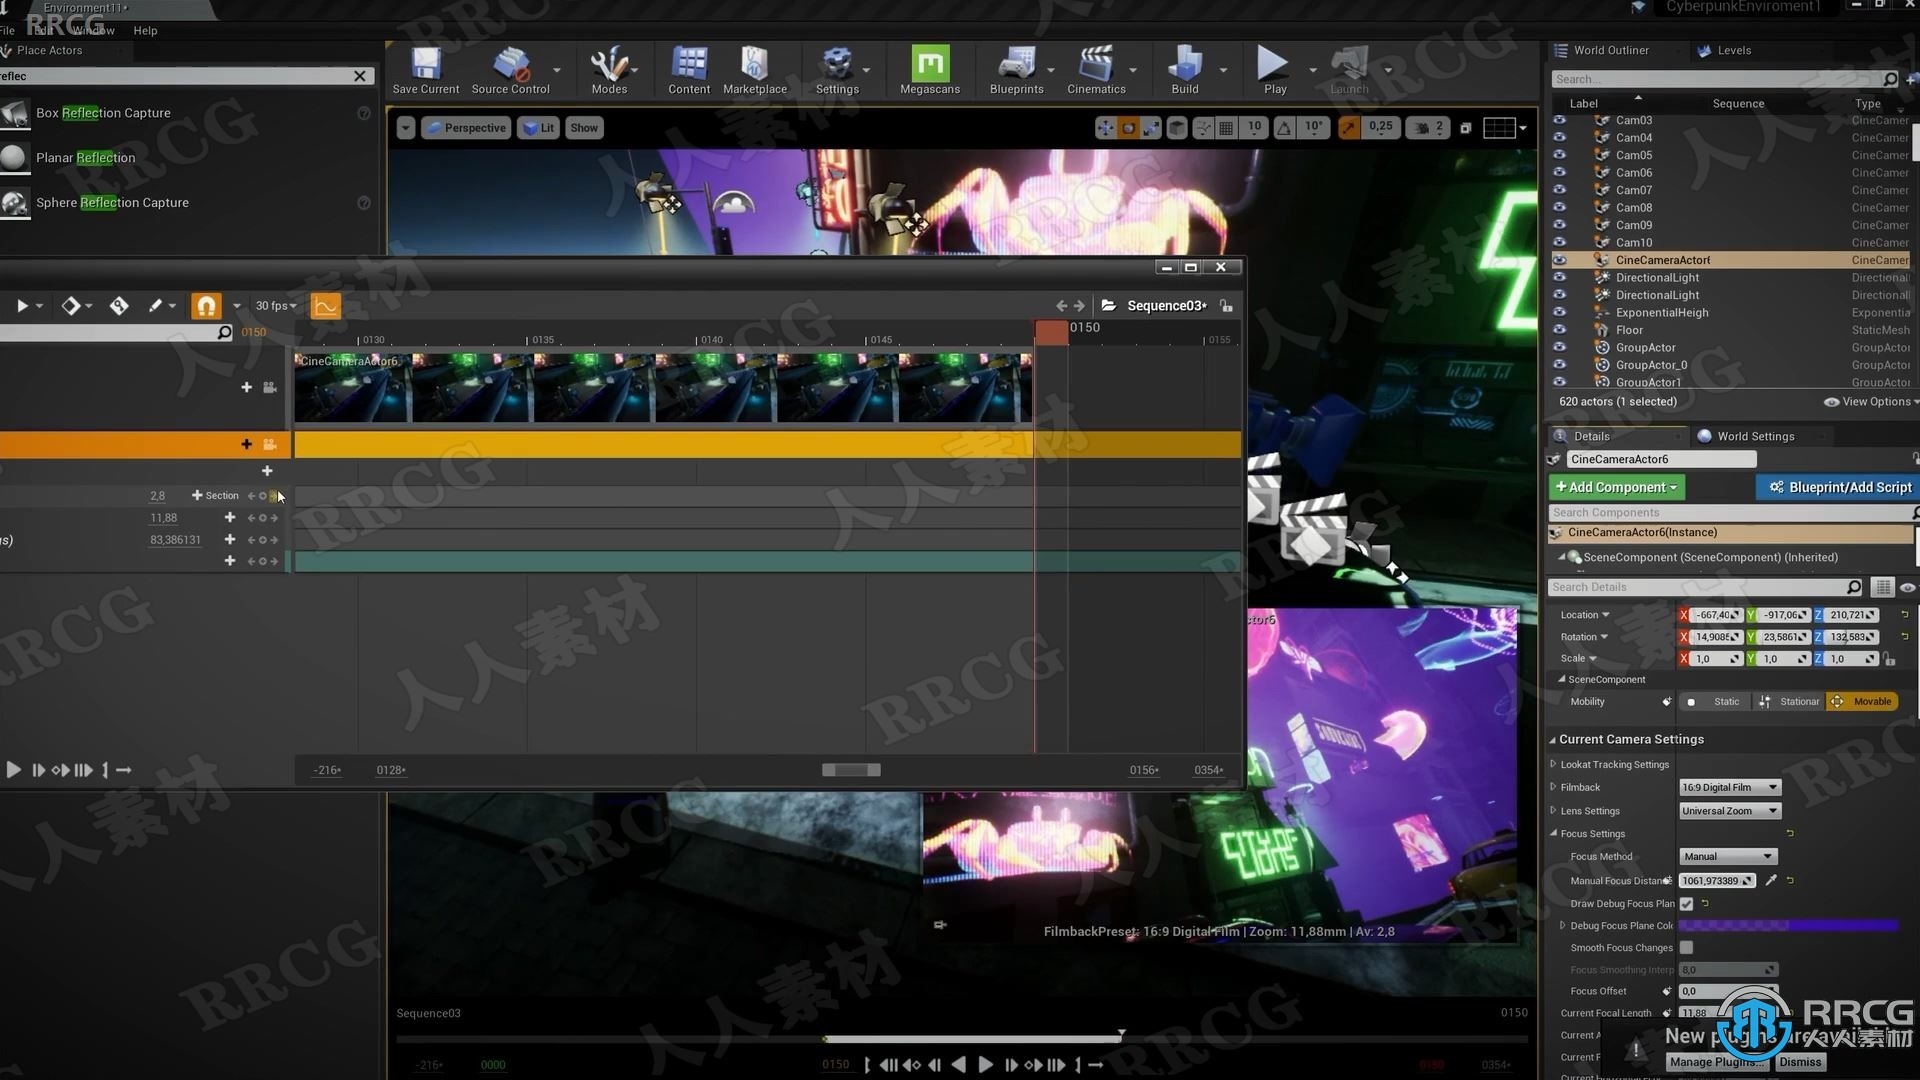The image size is (1920, 1080).
Task: Open Focus Method Manual dropdown
Action: coord(1726,856)
